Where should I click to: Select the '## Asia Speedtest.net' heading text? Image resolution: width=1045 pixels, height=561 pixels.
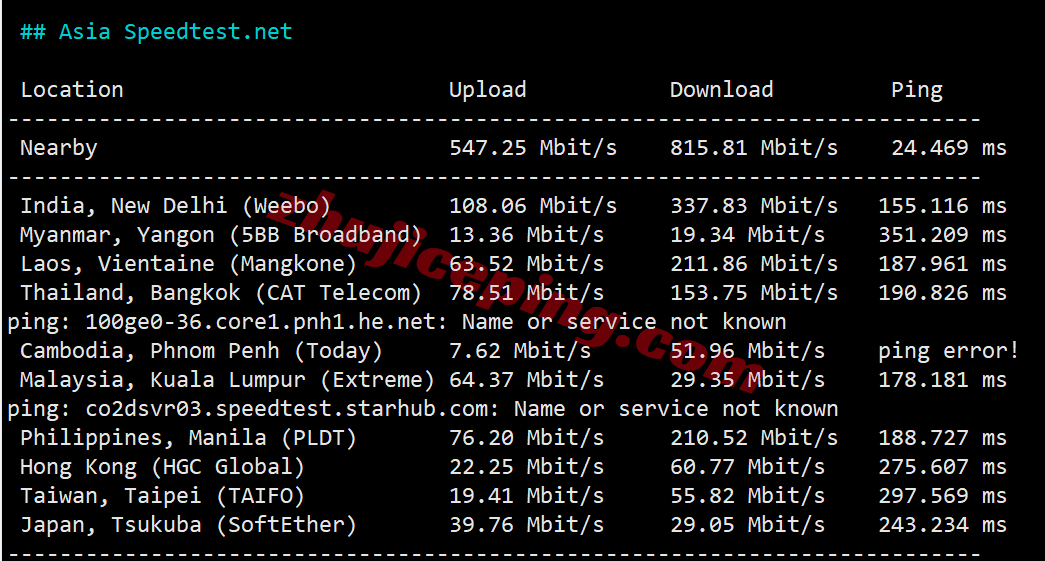(x=156, y=32)
